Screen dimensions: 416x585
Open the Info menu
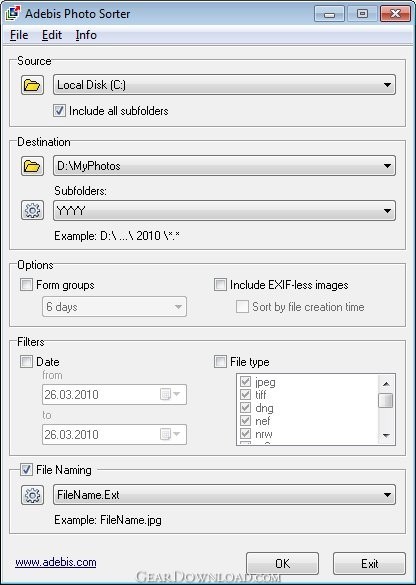pos(86,35)
